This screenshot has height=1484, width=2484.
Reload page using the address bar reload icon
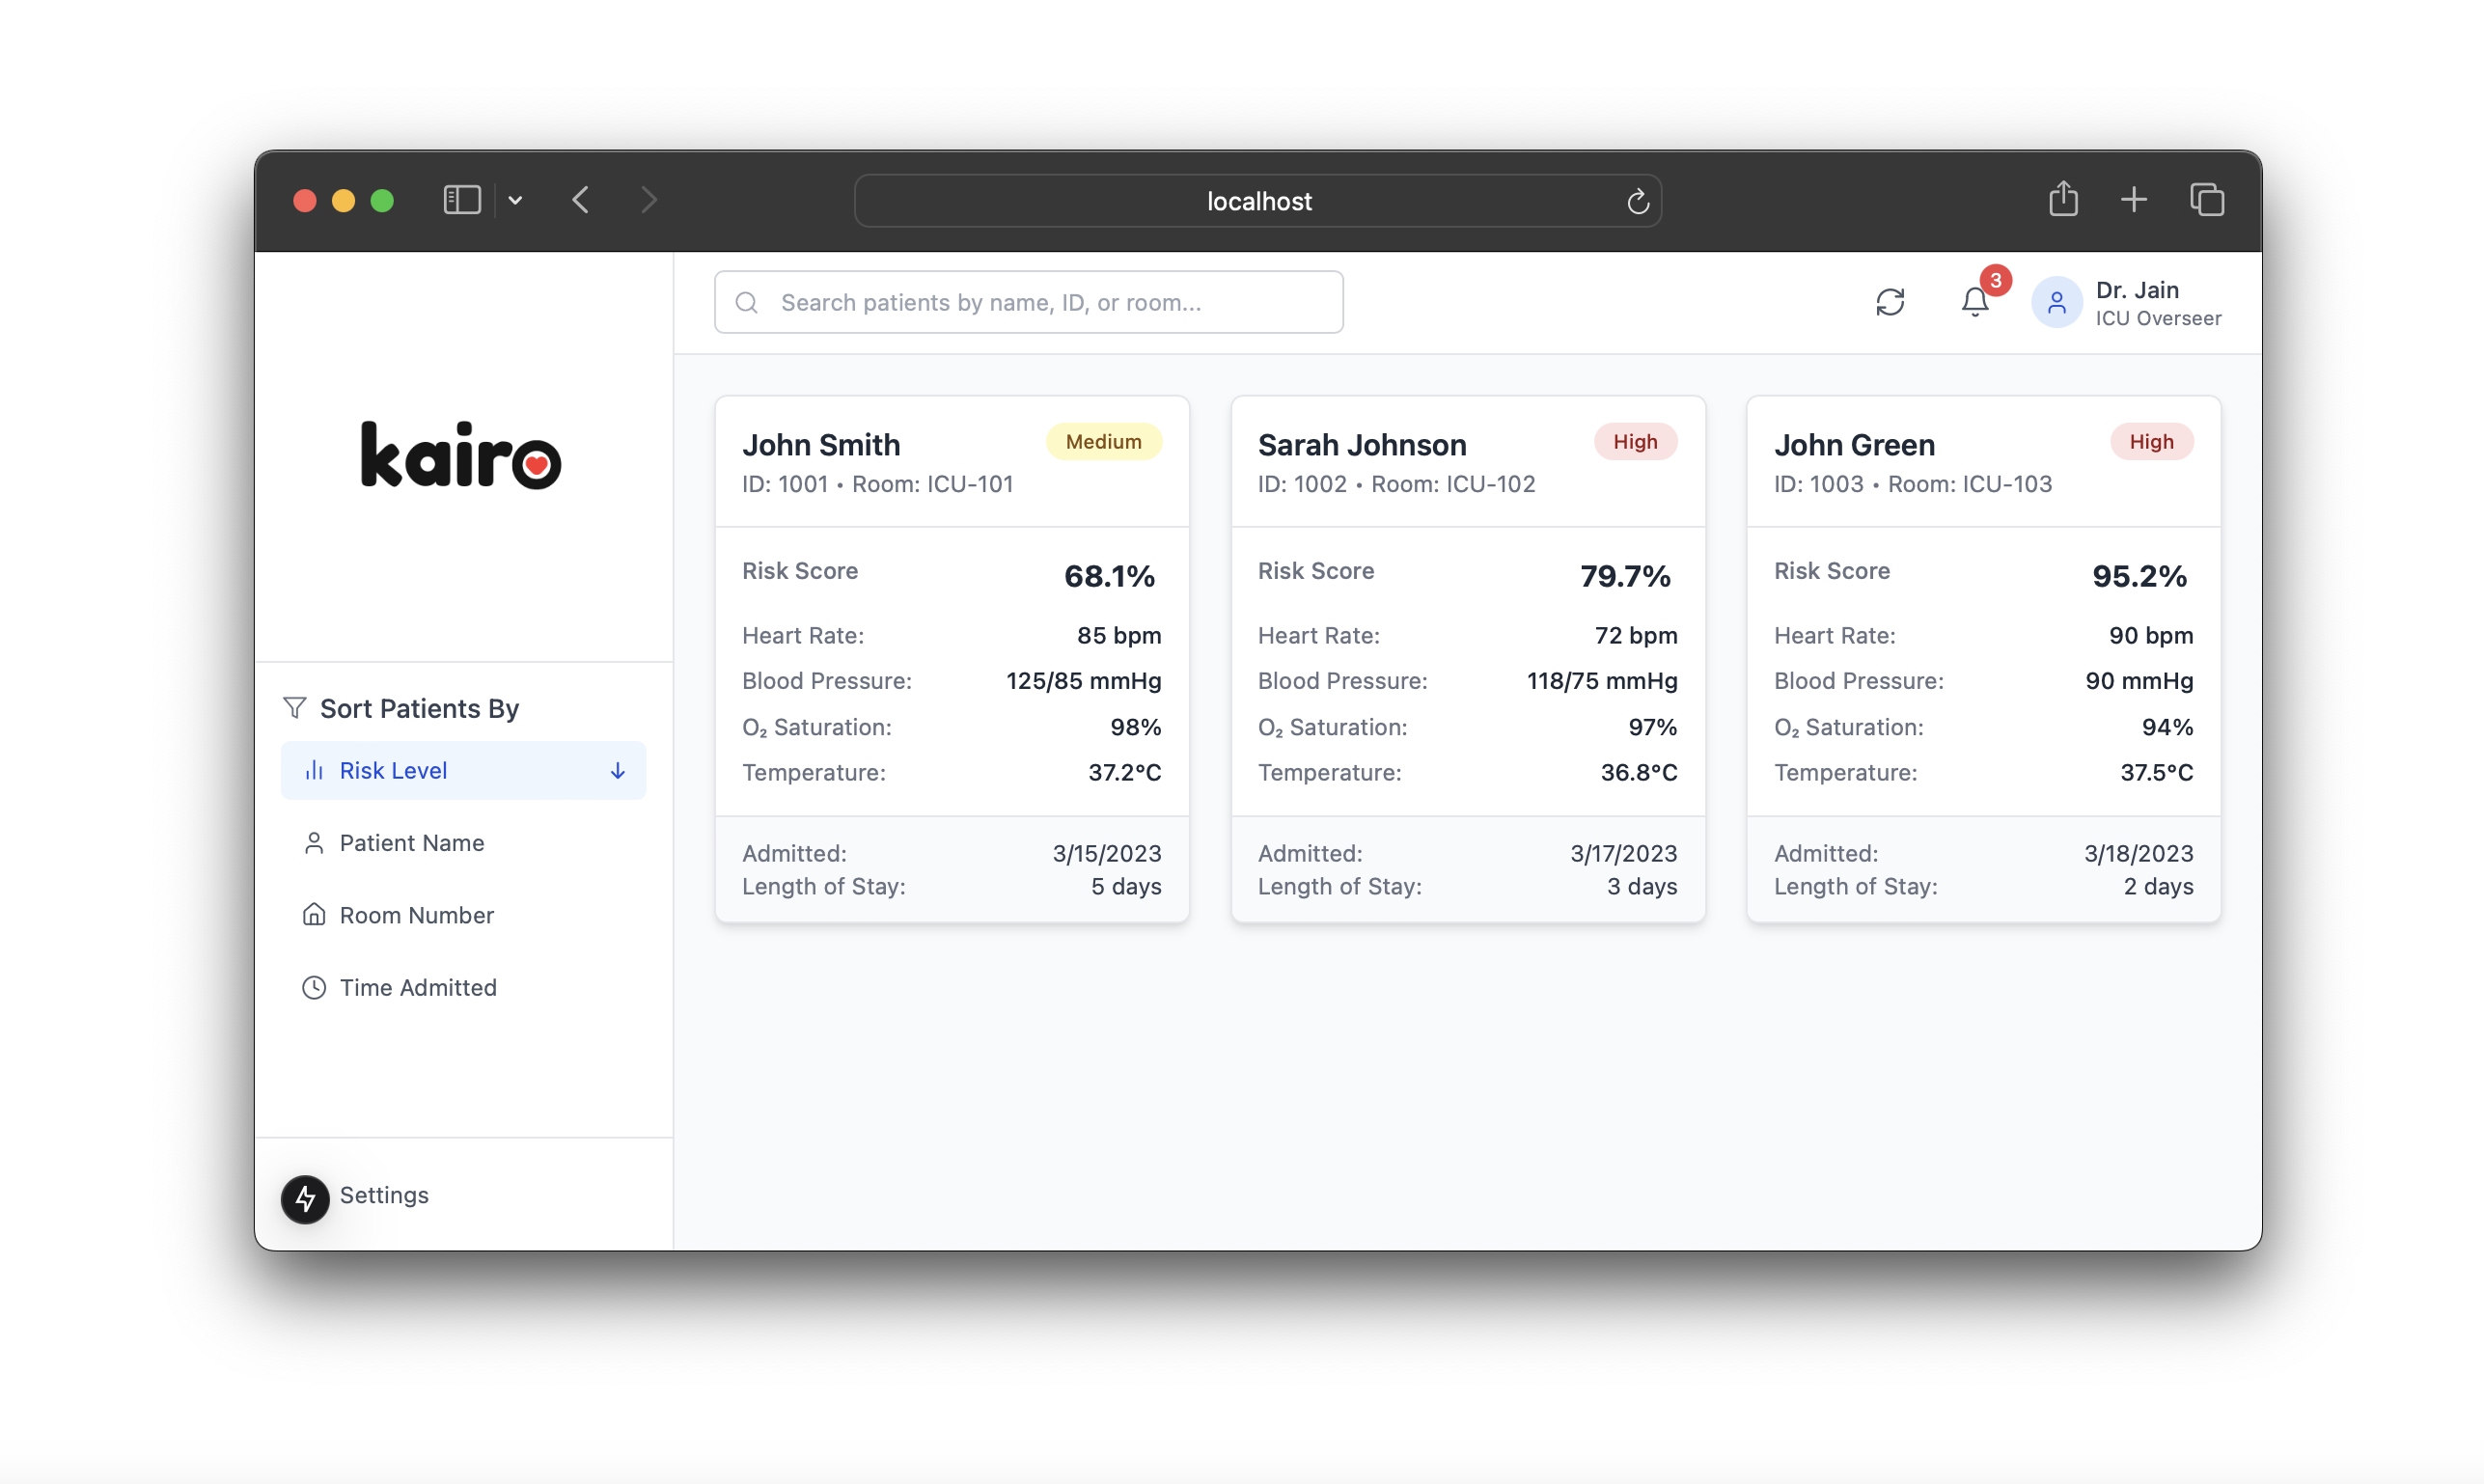pyautogui.click(x=1637, y=202)
